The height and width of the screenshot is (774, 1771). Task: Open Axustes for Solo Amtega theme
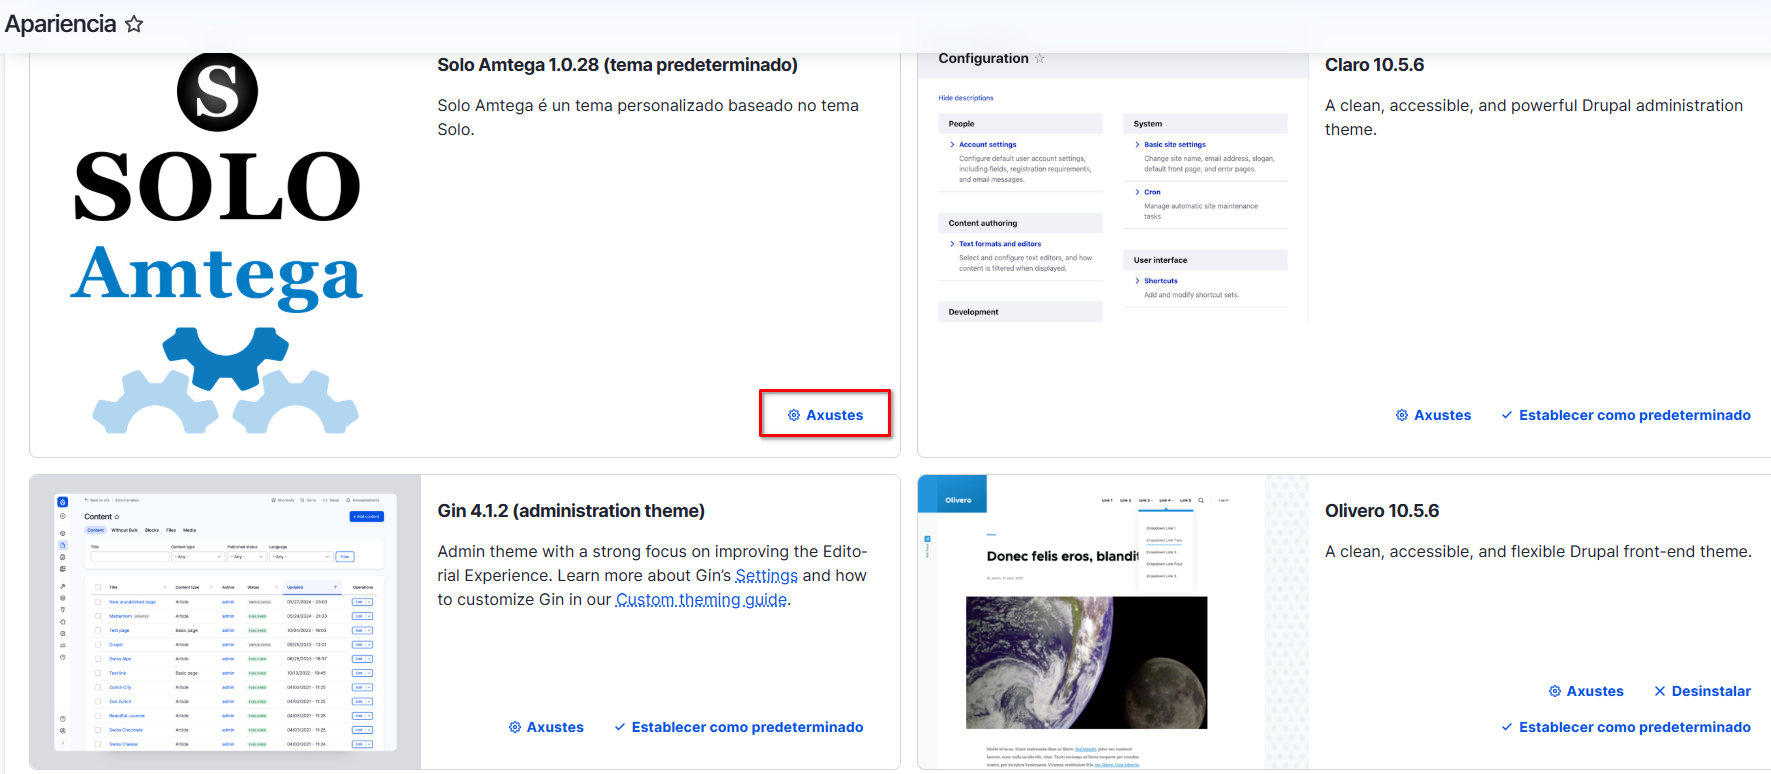click(x=825, y=415)
